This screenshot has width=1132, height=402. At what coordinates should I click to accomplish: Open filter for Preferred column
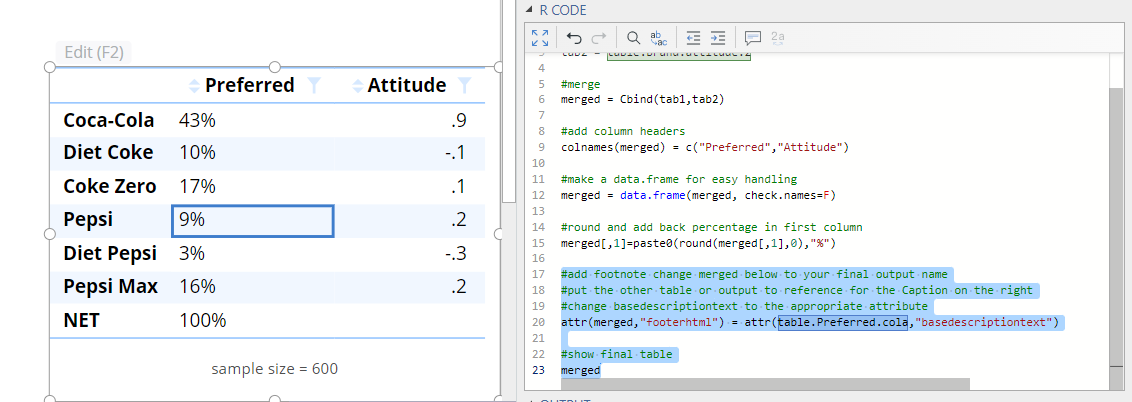pos(315,86)
